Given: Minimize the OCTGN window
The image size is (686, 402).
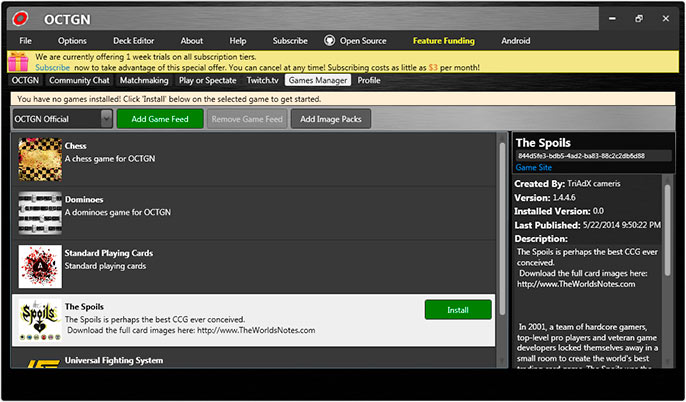Looking at the screenshot, I should pyautogui.click(x=612, y=18).
